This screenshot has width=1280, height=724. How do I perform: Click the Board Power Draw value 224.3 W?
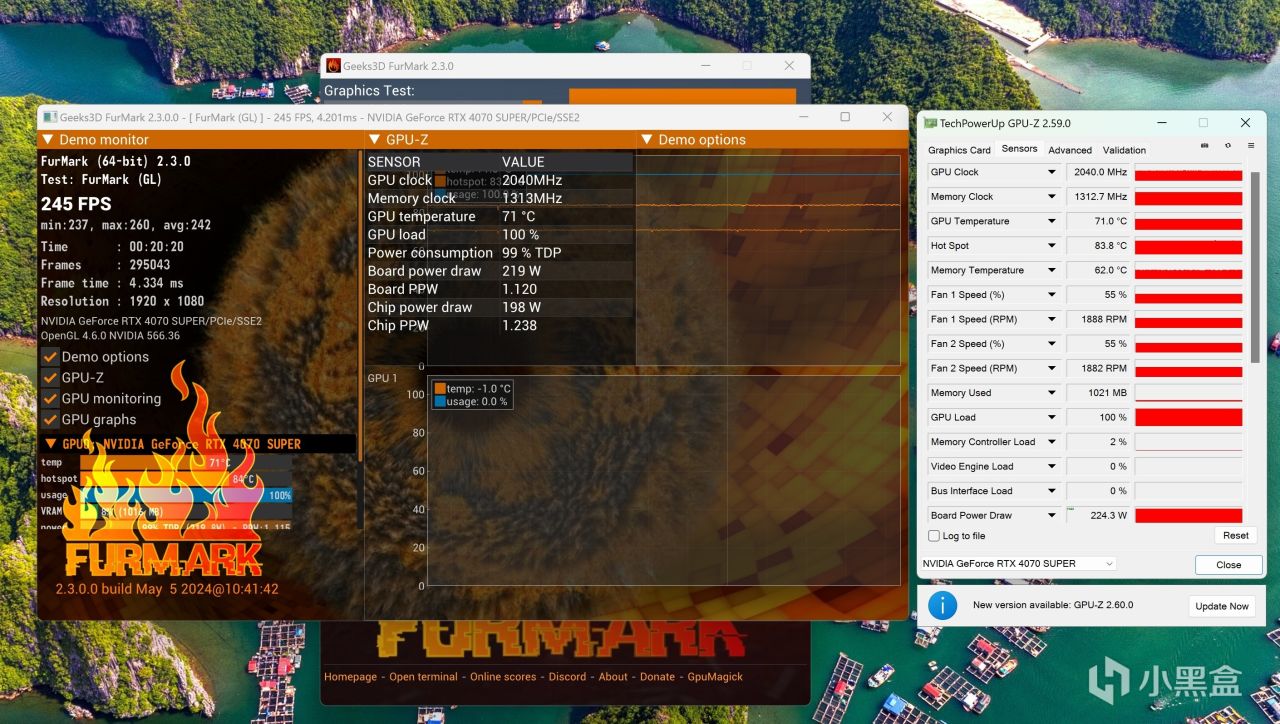click(x=1098, y=515)
